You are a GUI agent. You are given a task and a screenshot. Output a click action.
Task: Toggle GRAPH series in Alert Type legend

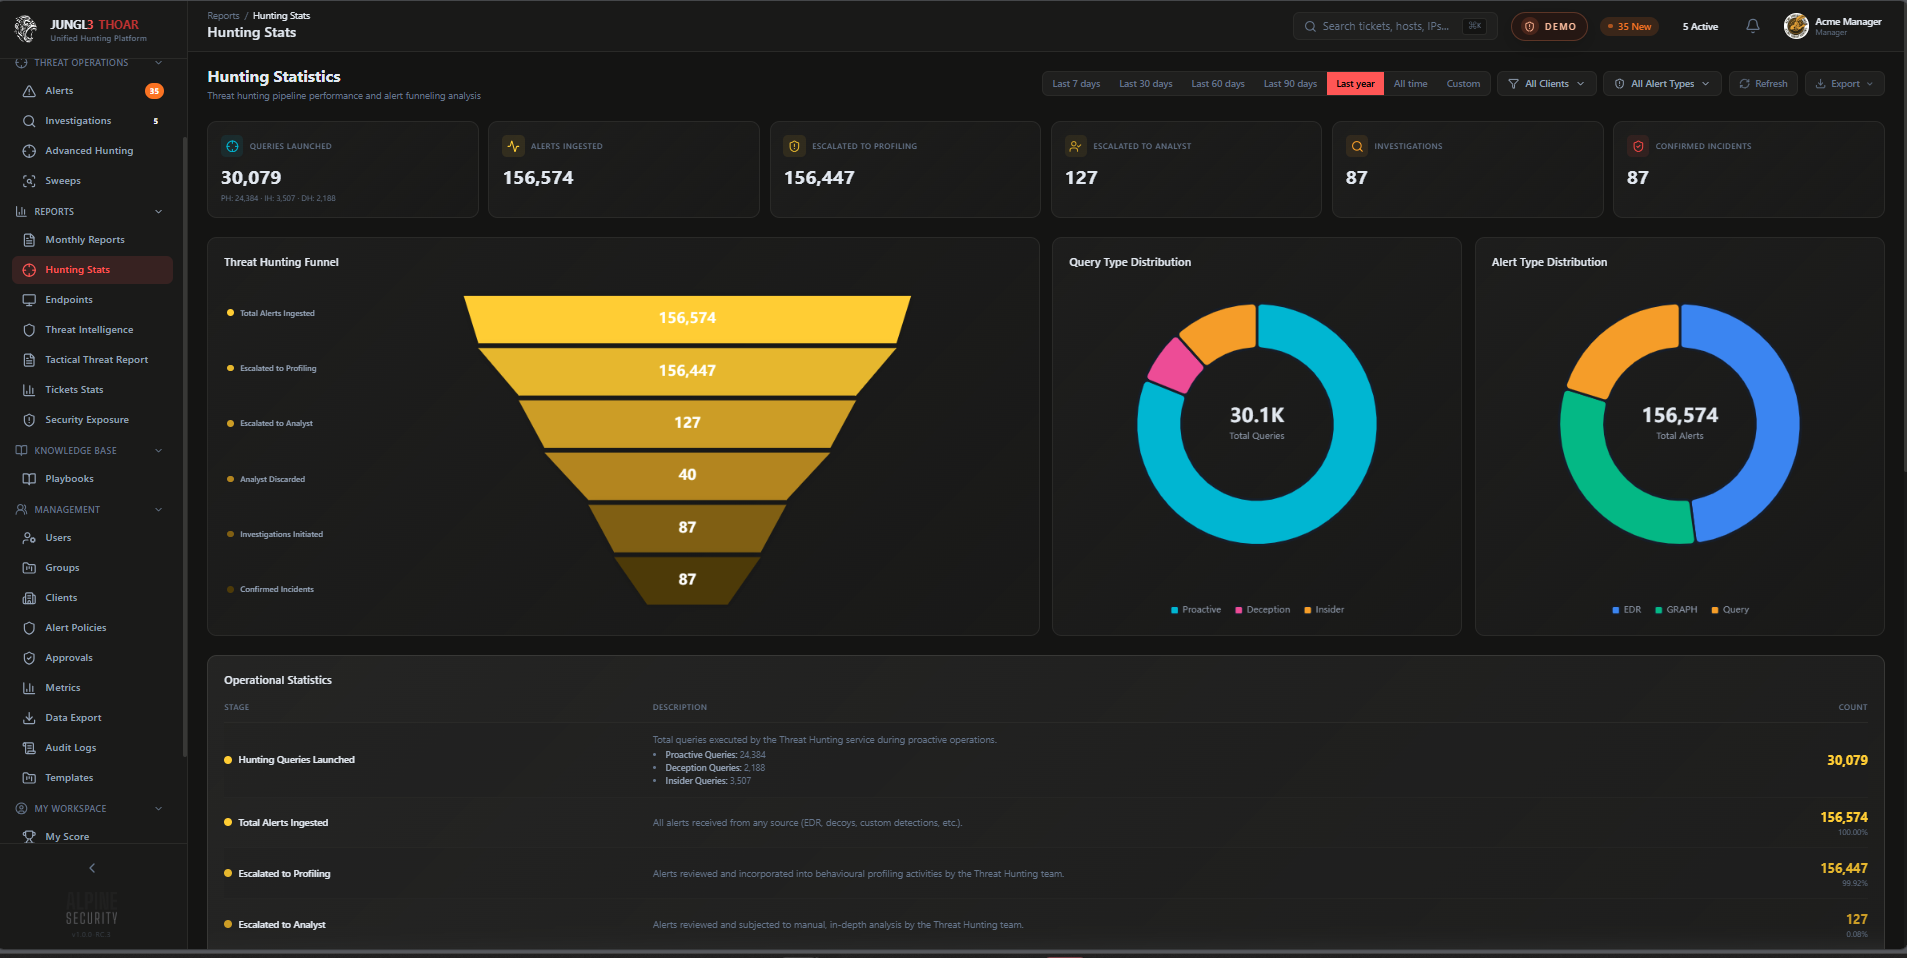(1676, 610)
